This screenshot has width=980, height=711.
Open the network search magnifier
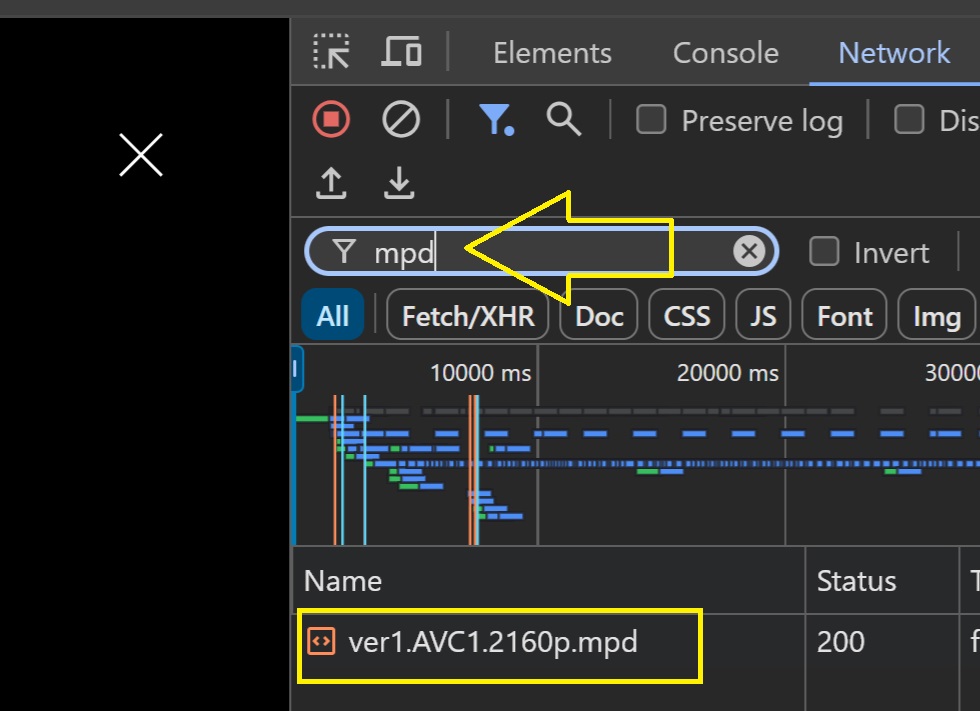click(564, 121)
